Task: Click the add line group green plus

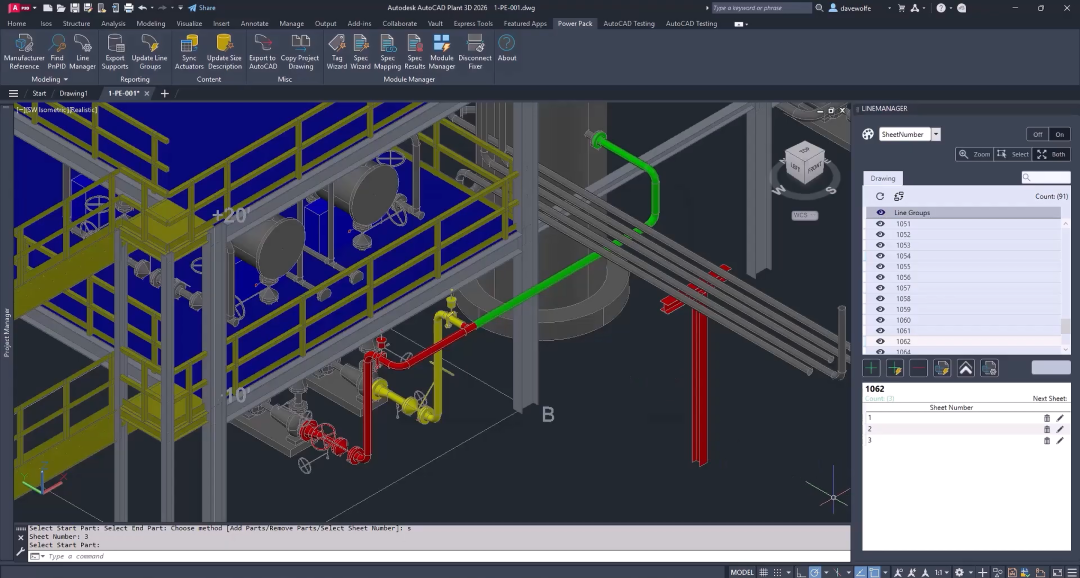Action: click(871, 369)
